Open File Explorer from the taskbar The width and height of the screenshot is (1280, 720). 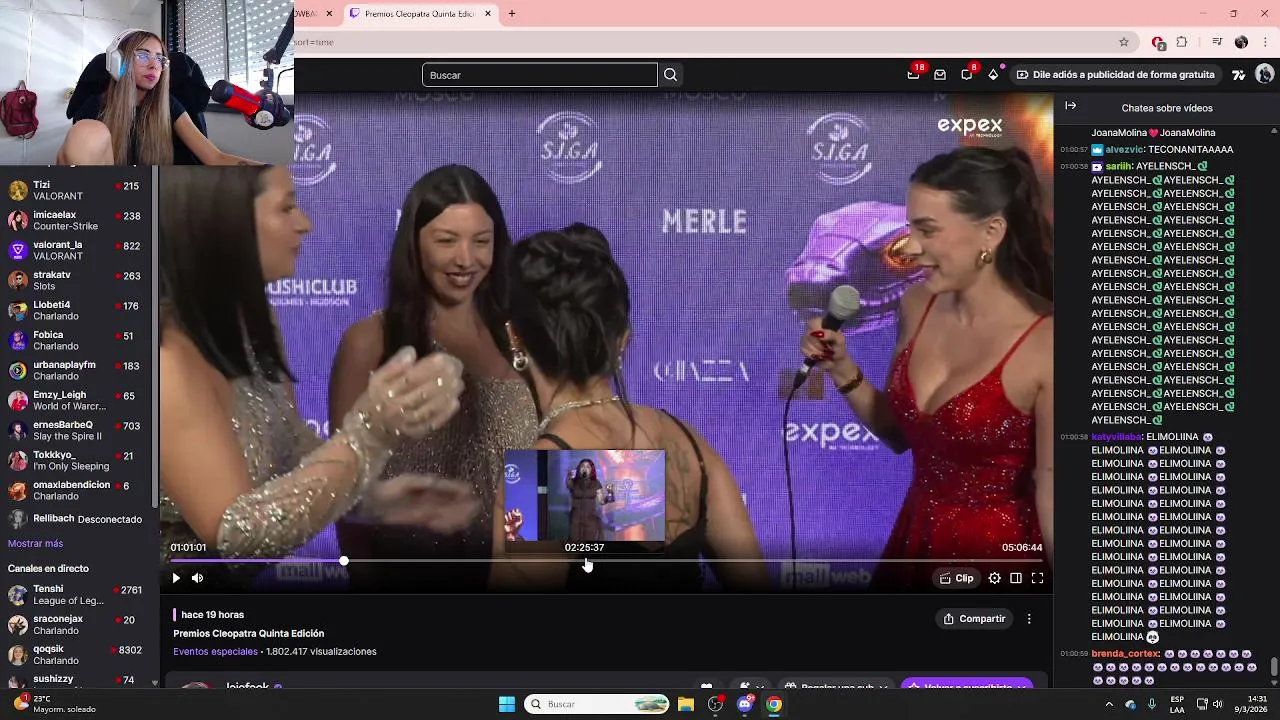[x=686, y=704]
